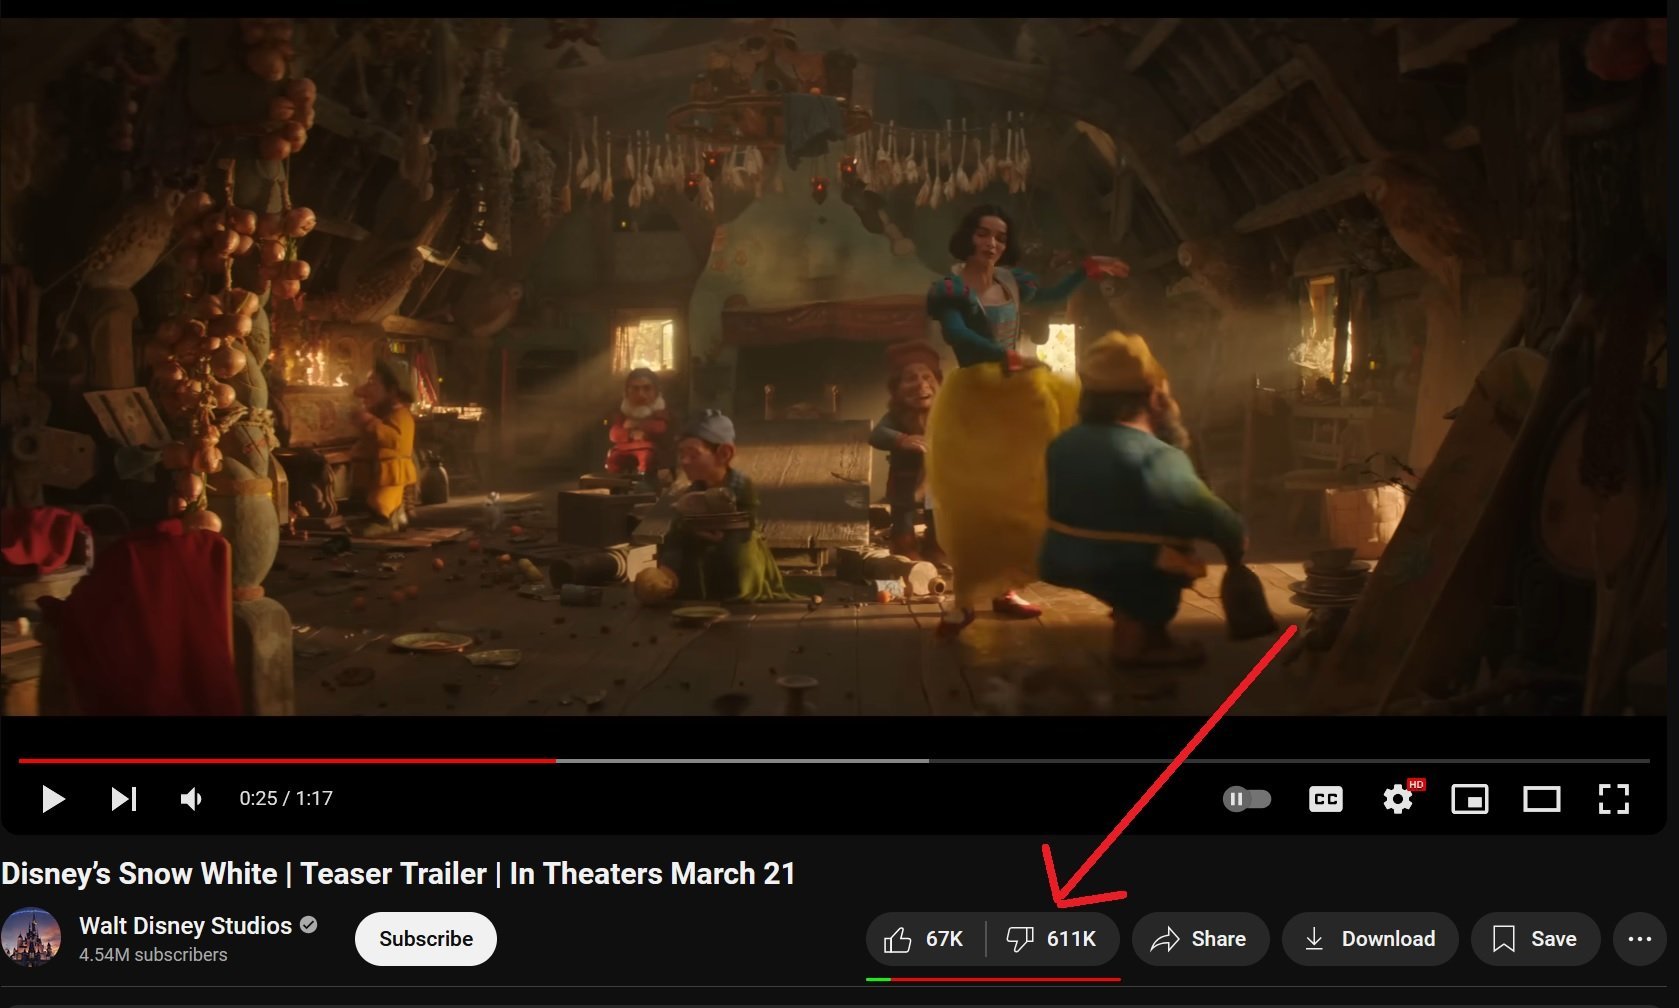Open the Share dialog

[1200, 939]
